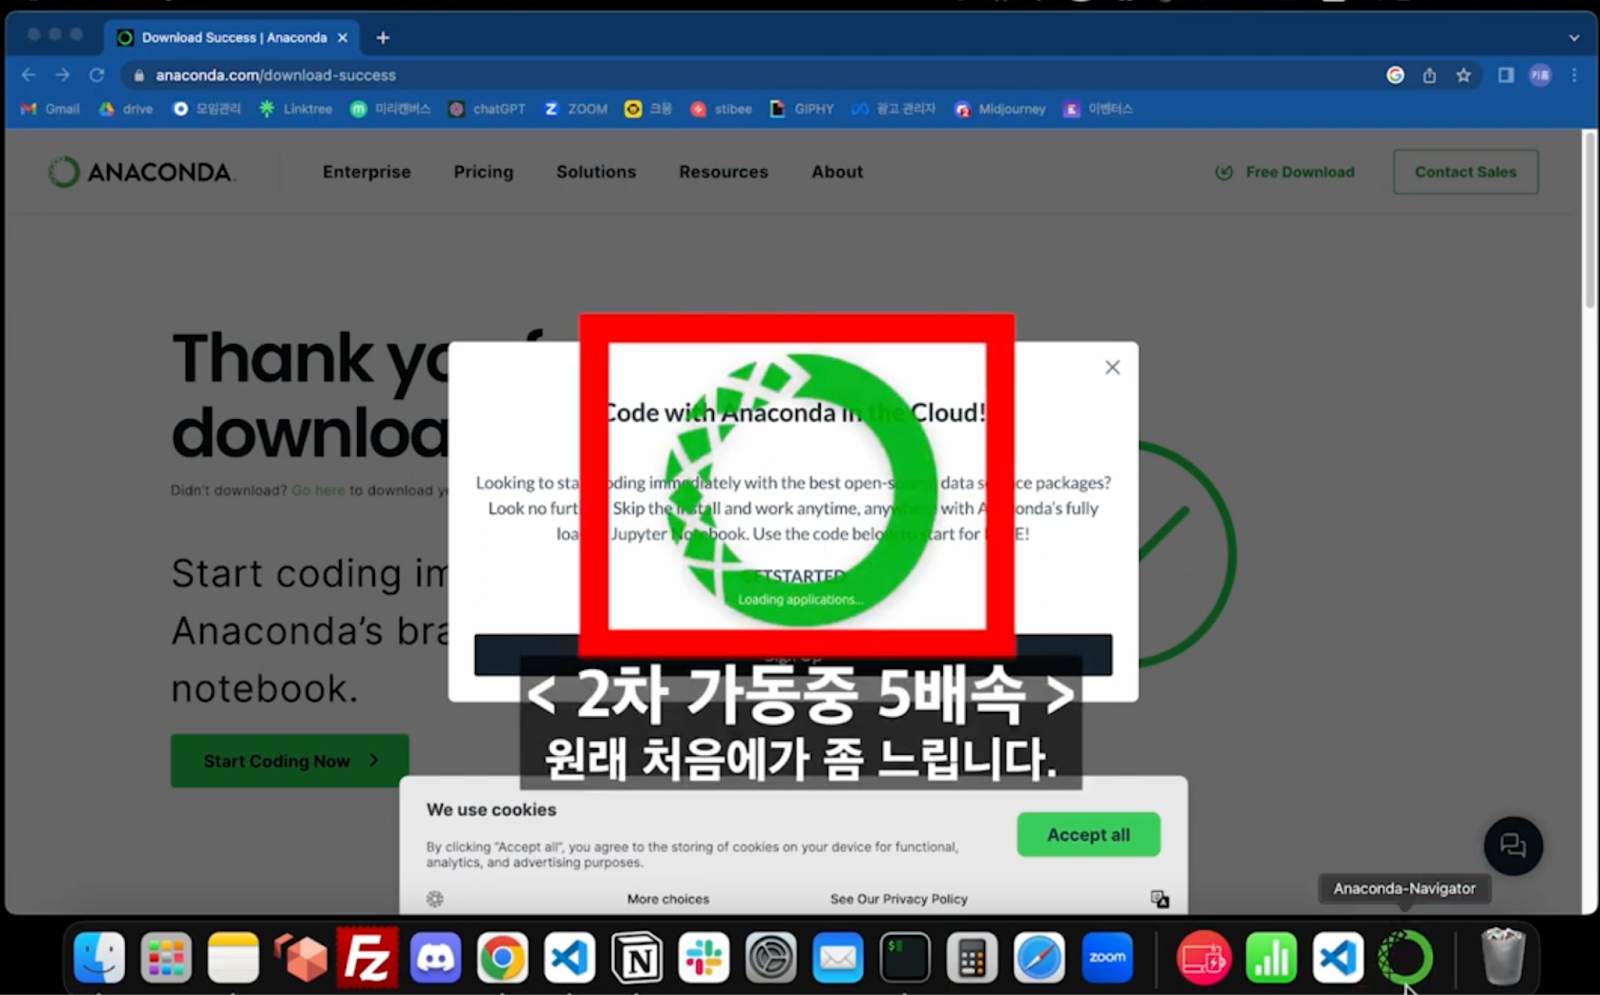Screen dimensions: 1600x995
Task: Click the Google icon in the address bar
Action: tap(1395, 75)
